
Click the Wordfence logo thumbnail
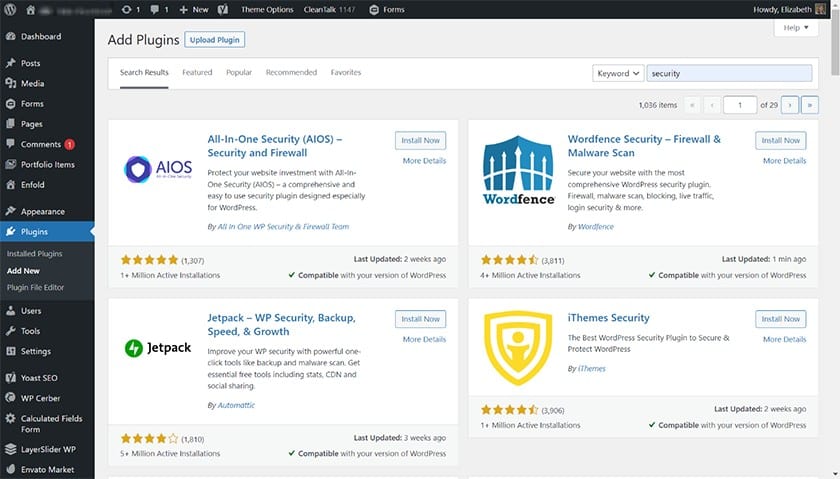coord(519,170)
